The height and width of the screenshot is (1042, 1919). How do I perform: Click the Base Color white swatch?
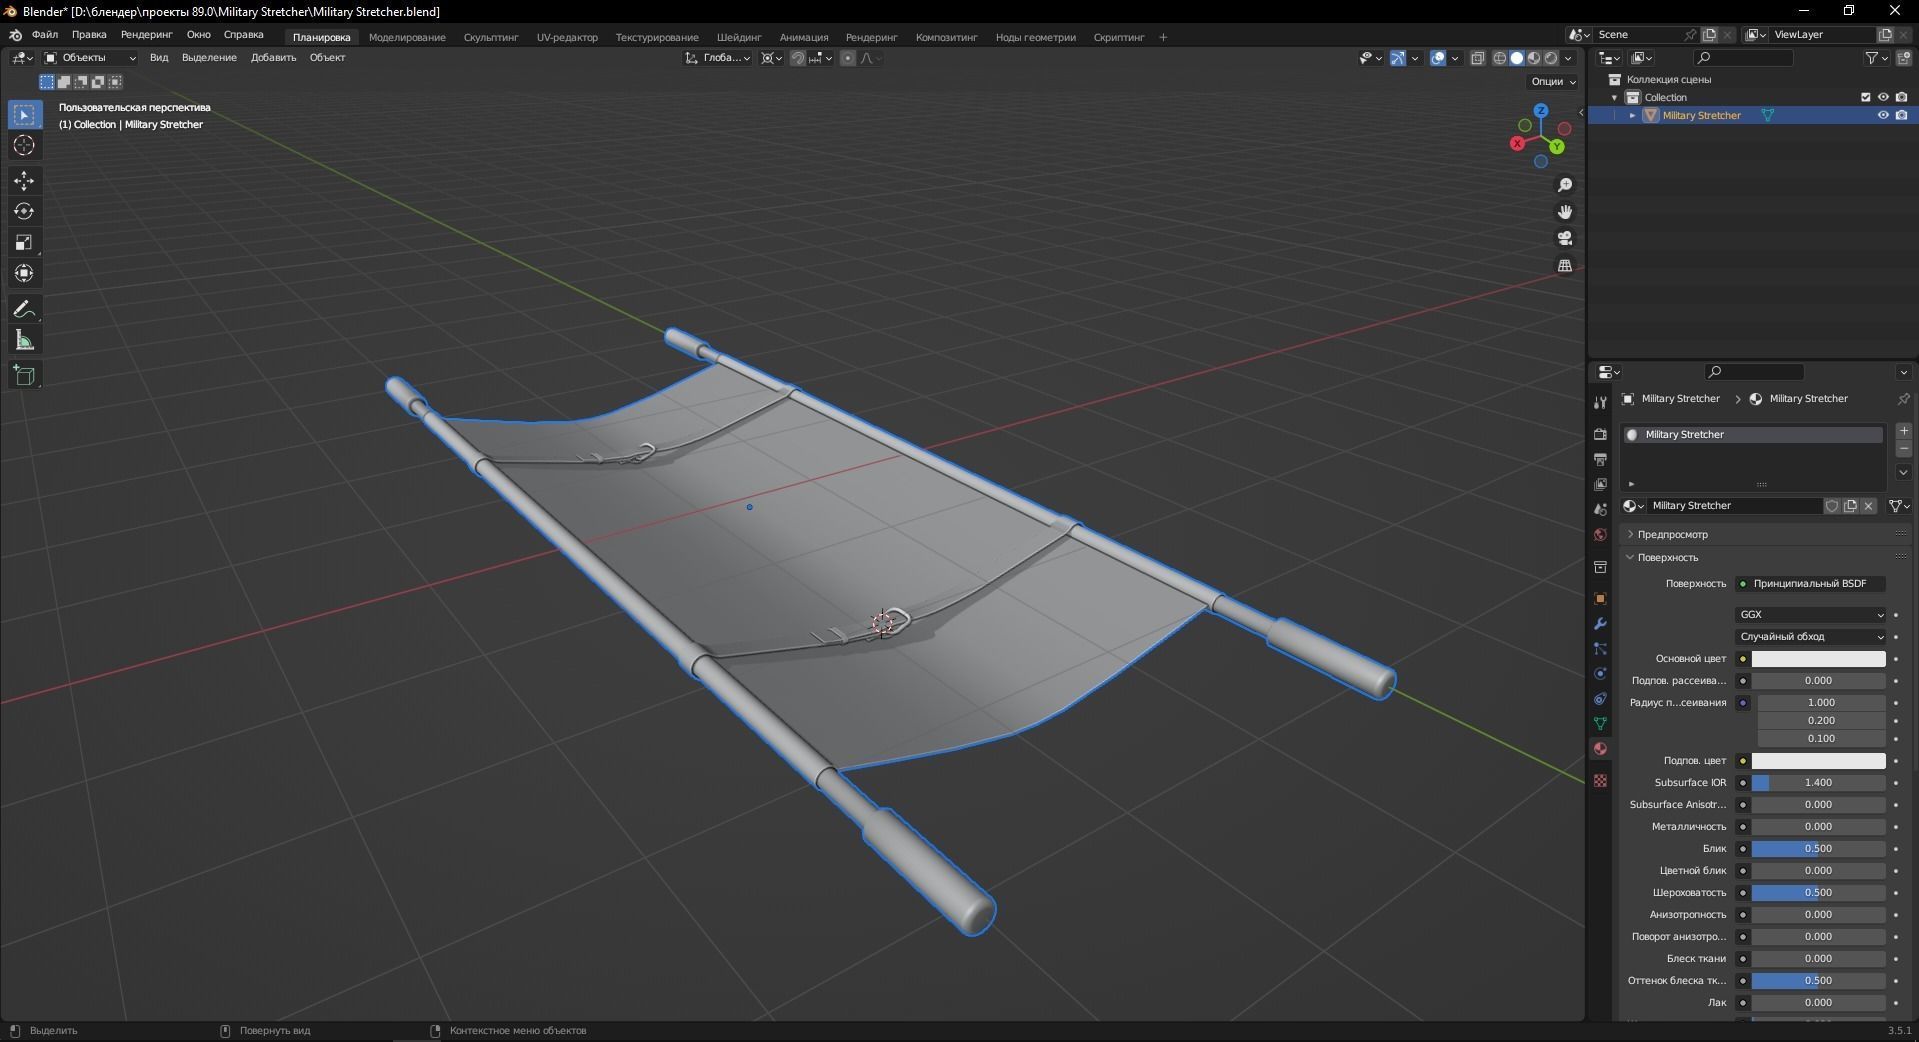pyautogui.click(x=1818, y=659)
